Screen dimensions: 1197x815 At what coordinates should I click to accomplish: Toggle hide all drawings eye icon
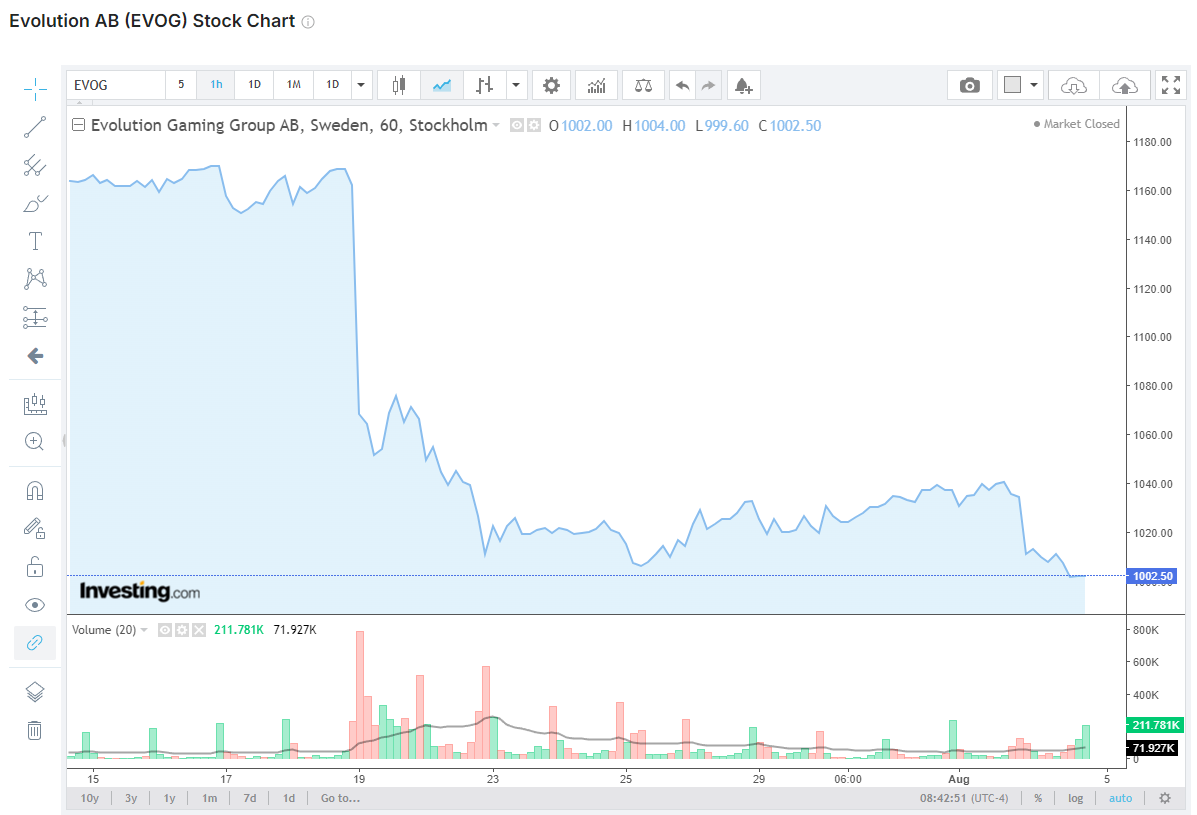(35, 605)
